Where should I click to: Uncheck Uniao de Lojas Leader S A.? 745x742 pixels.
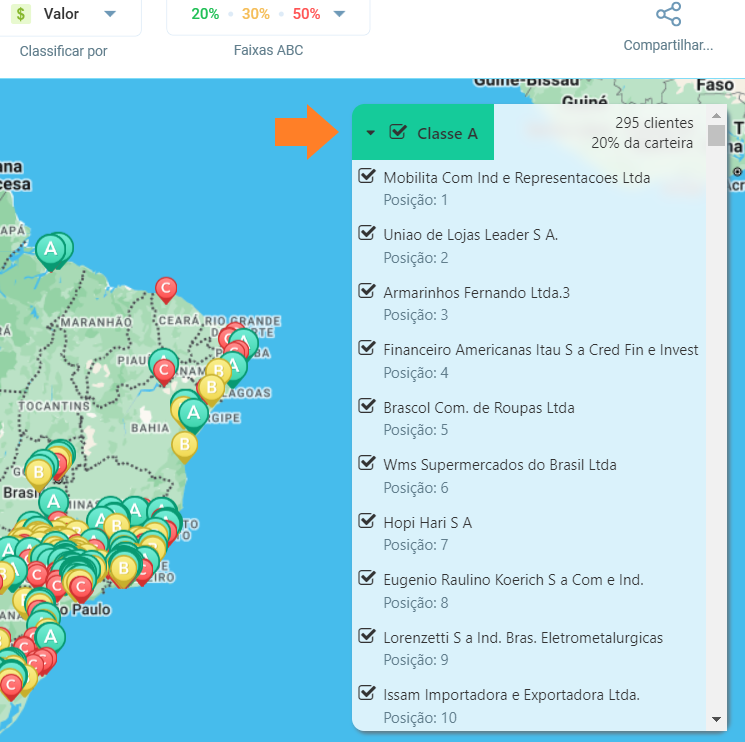[x=367, y=233]
